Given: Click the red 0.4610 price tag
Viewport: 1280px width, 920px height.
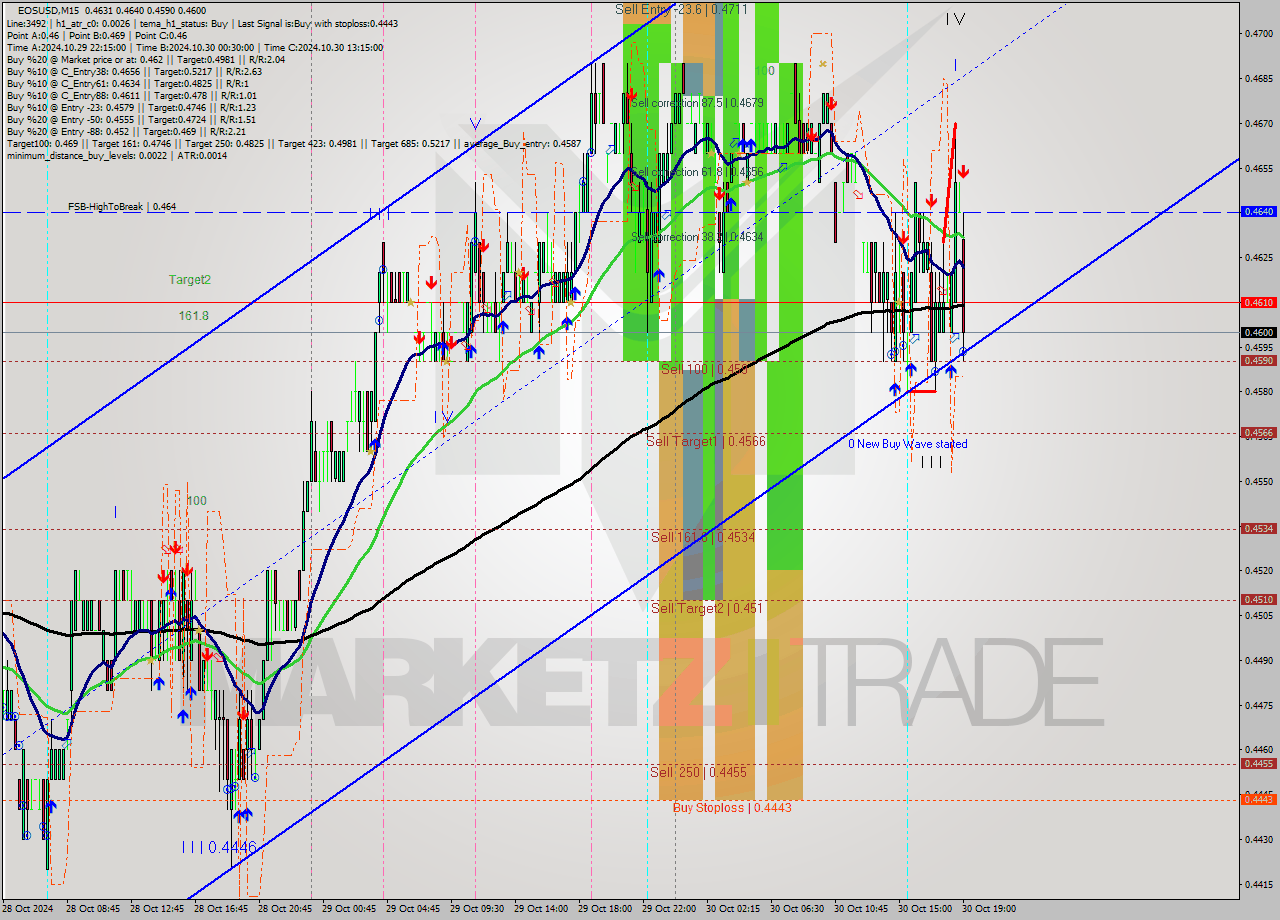Looking at the screenshot, I should [x=1258, y=302].
